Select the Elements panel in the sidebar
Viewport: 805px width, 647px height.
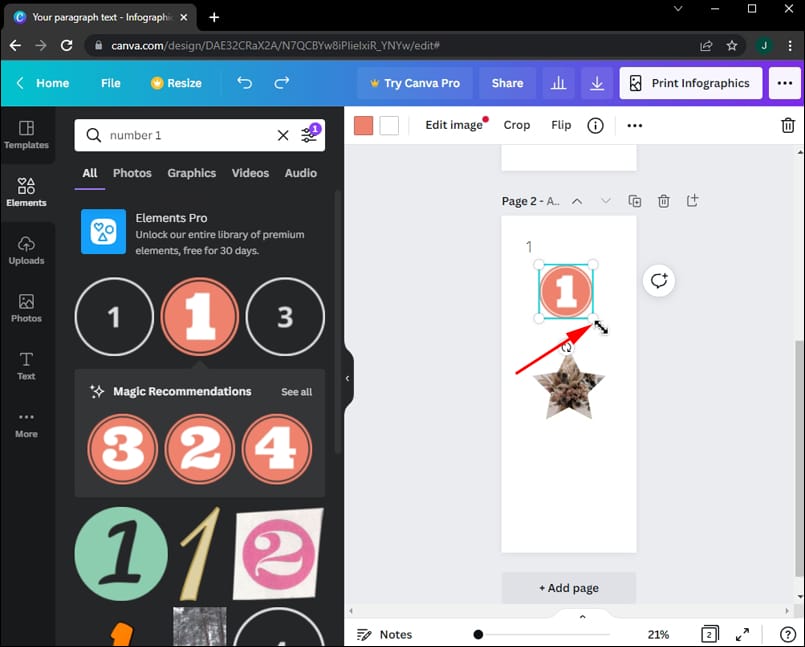26,192
